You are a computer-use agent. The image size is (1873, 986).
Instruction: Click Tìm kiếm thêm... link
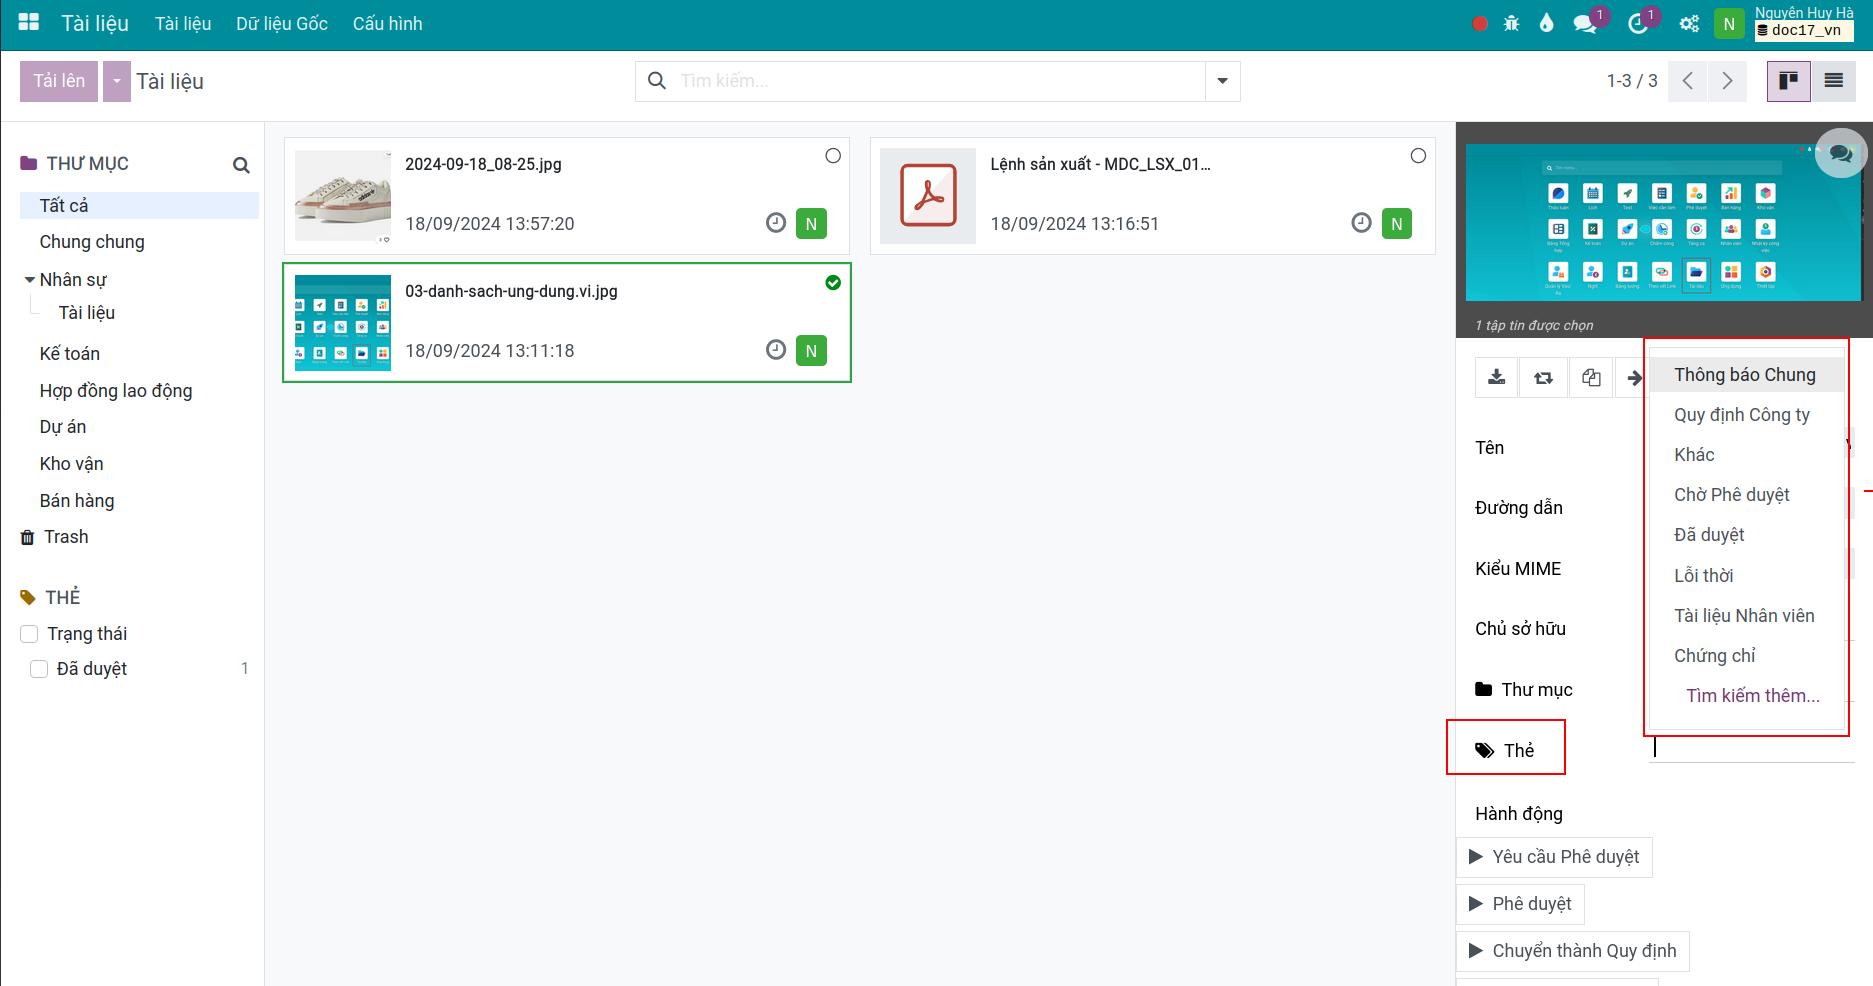click(x=1752, y=696)
